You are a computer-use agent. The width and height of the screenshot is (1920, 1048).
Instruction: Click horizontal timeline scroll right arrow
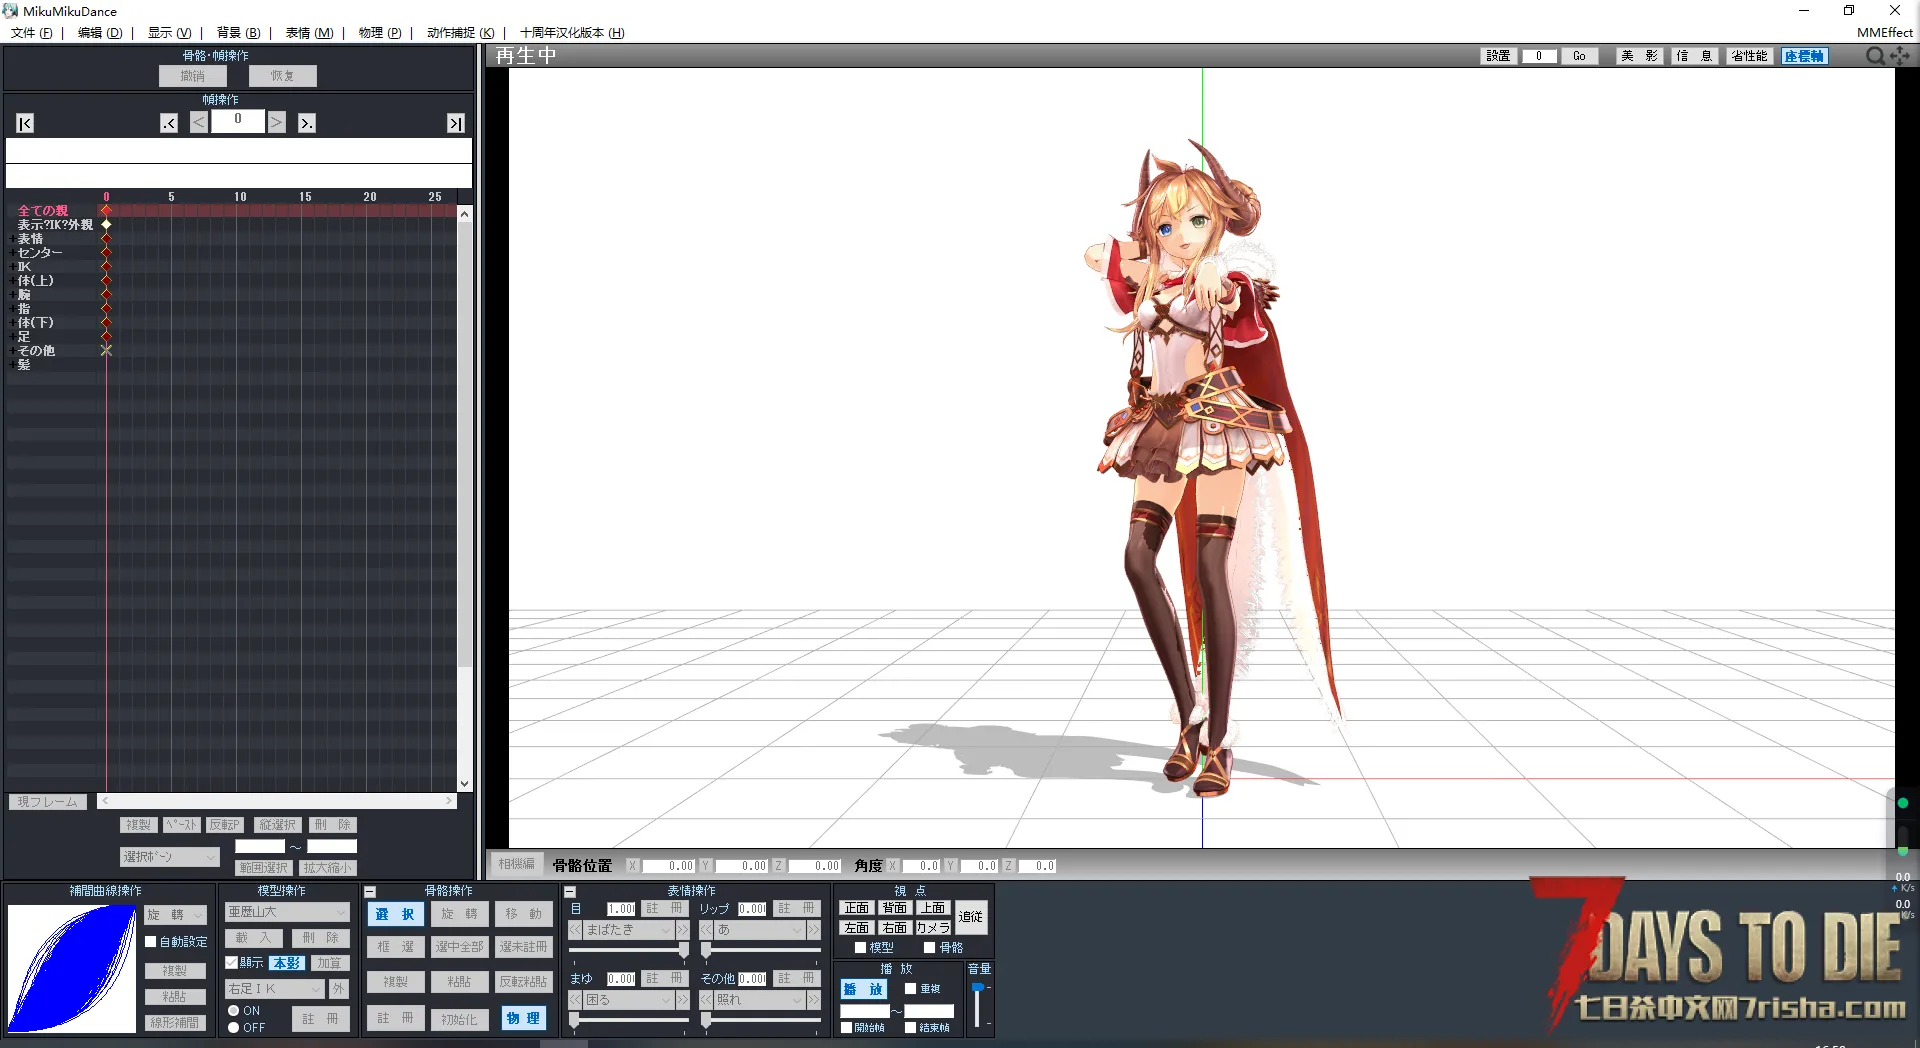coord(449,801)
